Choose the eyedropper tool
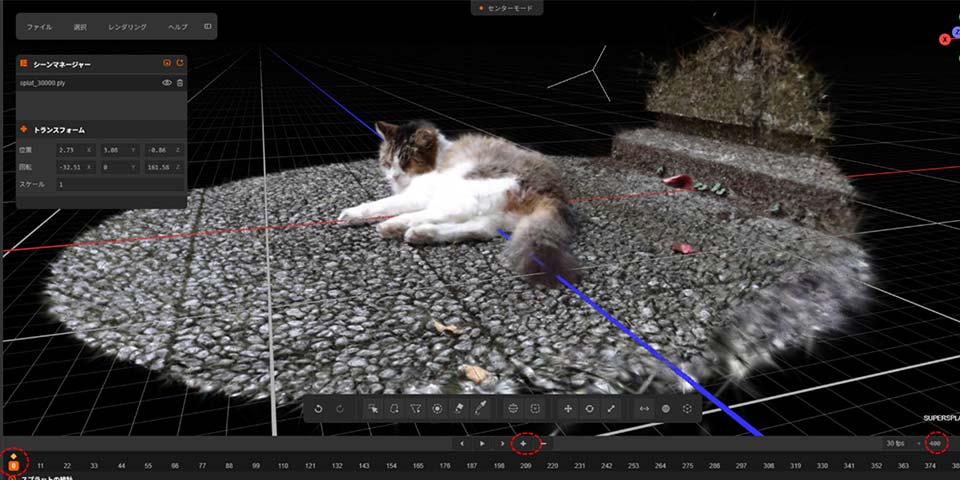 point(481,409)
